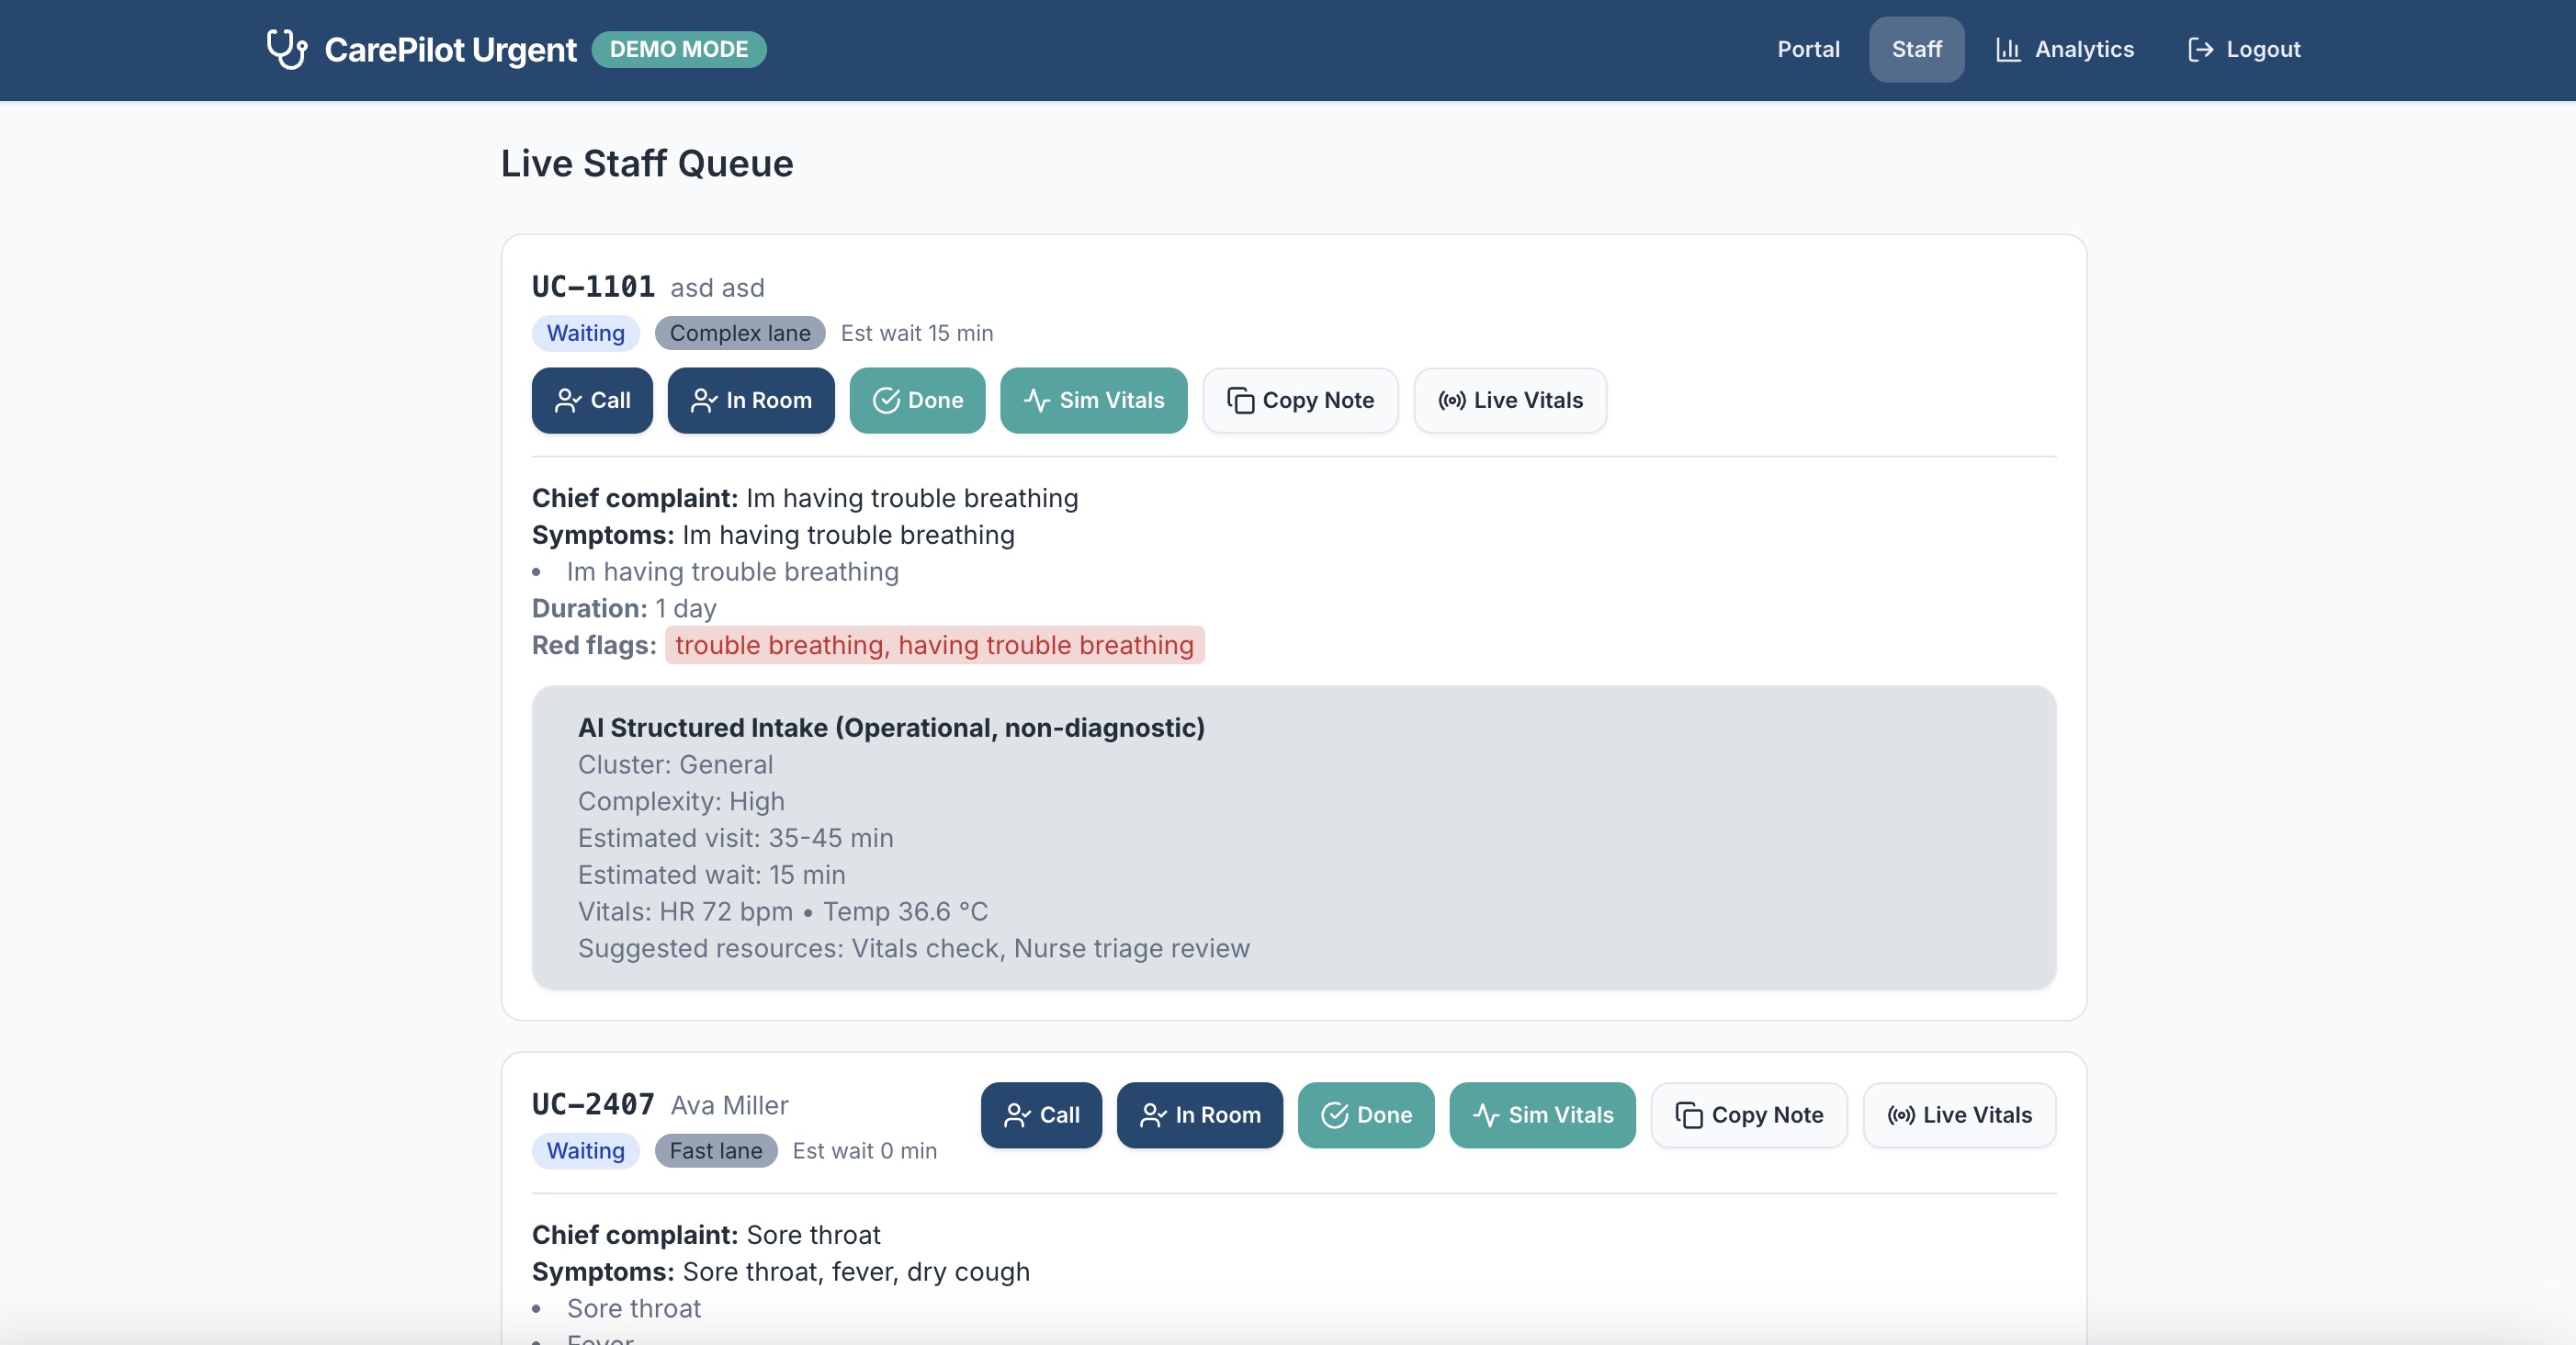The image size is (2576, 1345).
Task: Copy note for Ava Miller
Action: 1749,1115
